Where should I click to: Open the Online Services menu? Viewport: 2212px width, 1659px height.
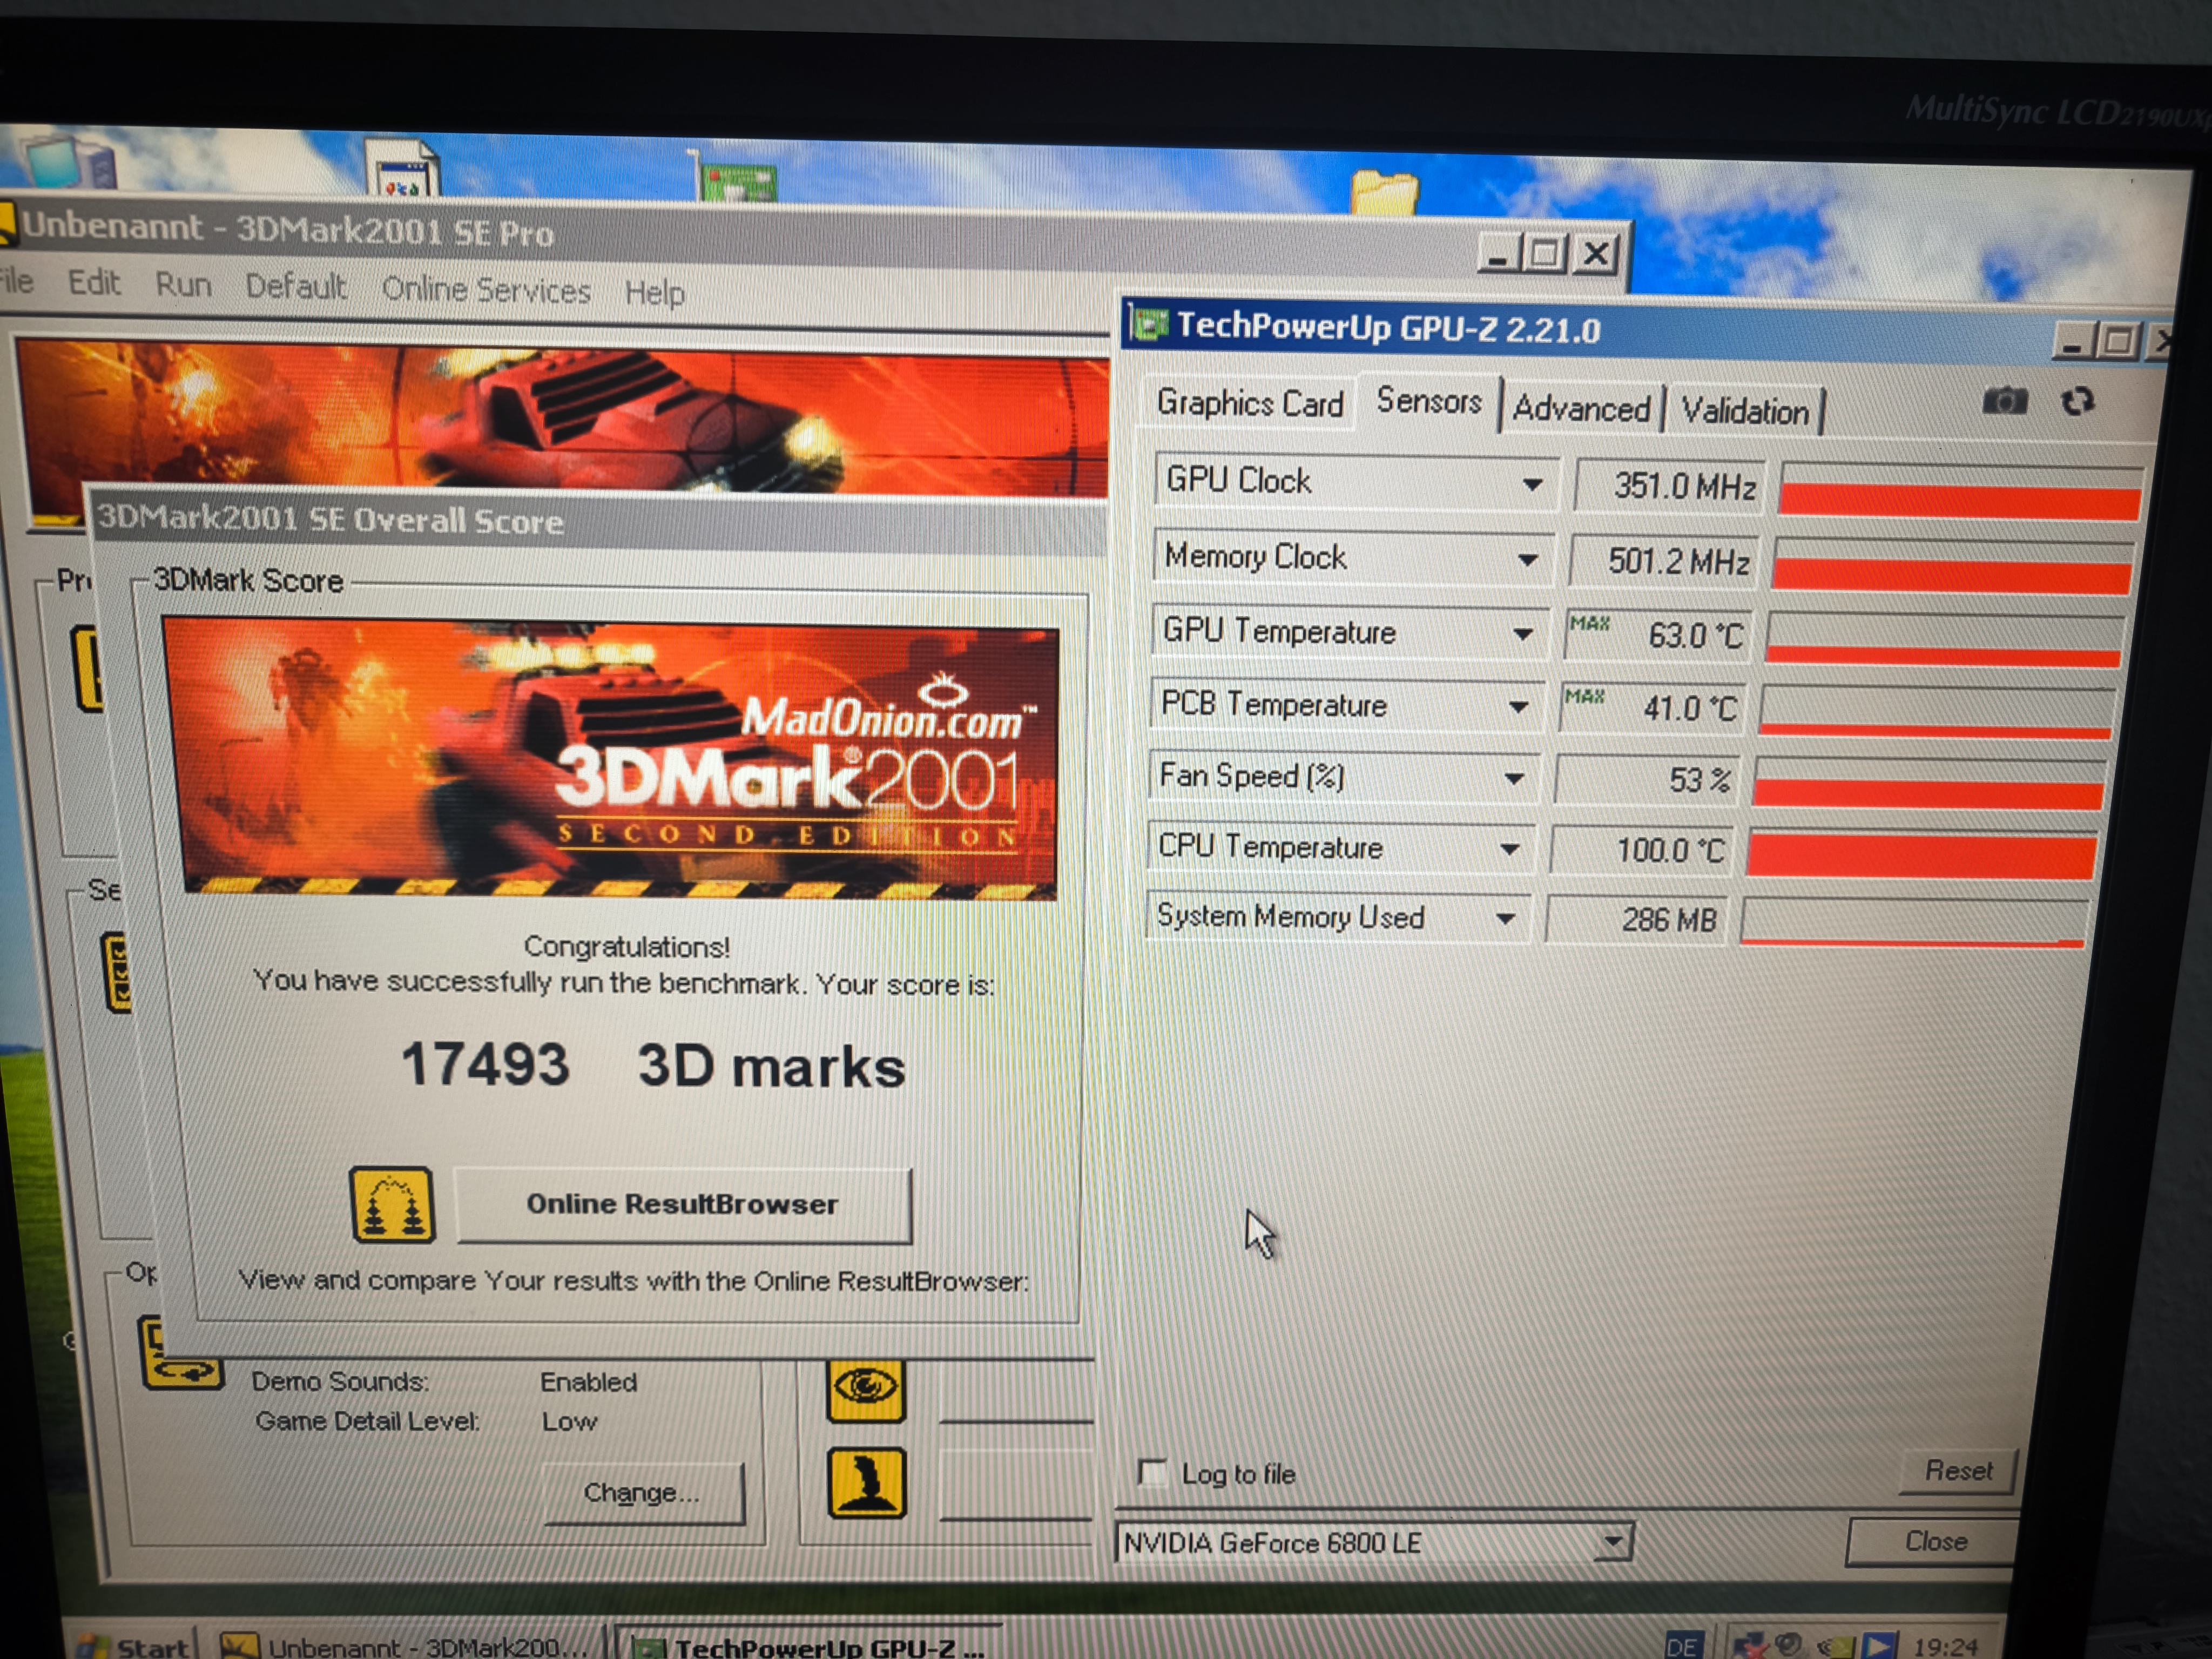pyautogui.click(x=486, y=291)
